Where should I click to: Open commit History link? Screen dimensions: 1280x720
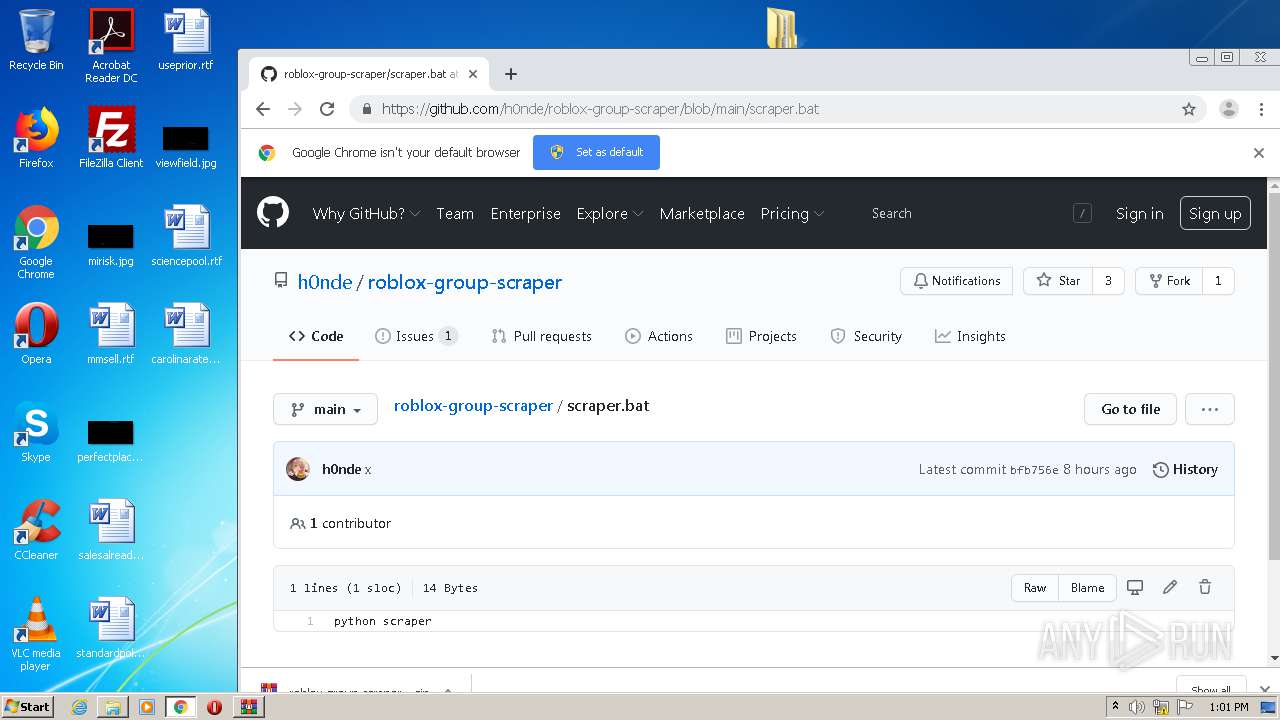pyautogui.click(x=1185, y=469)
